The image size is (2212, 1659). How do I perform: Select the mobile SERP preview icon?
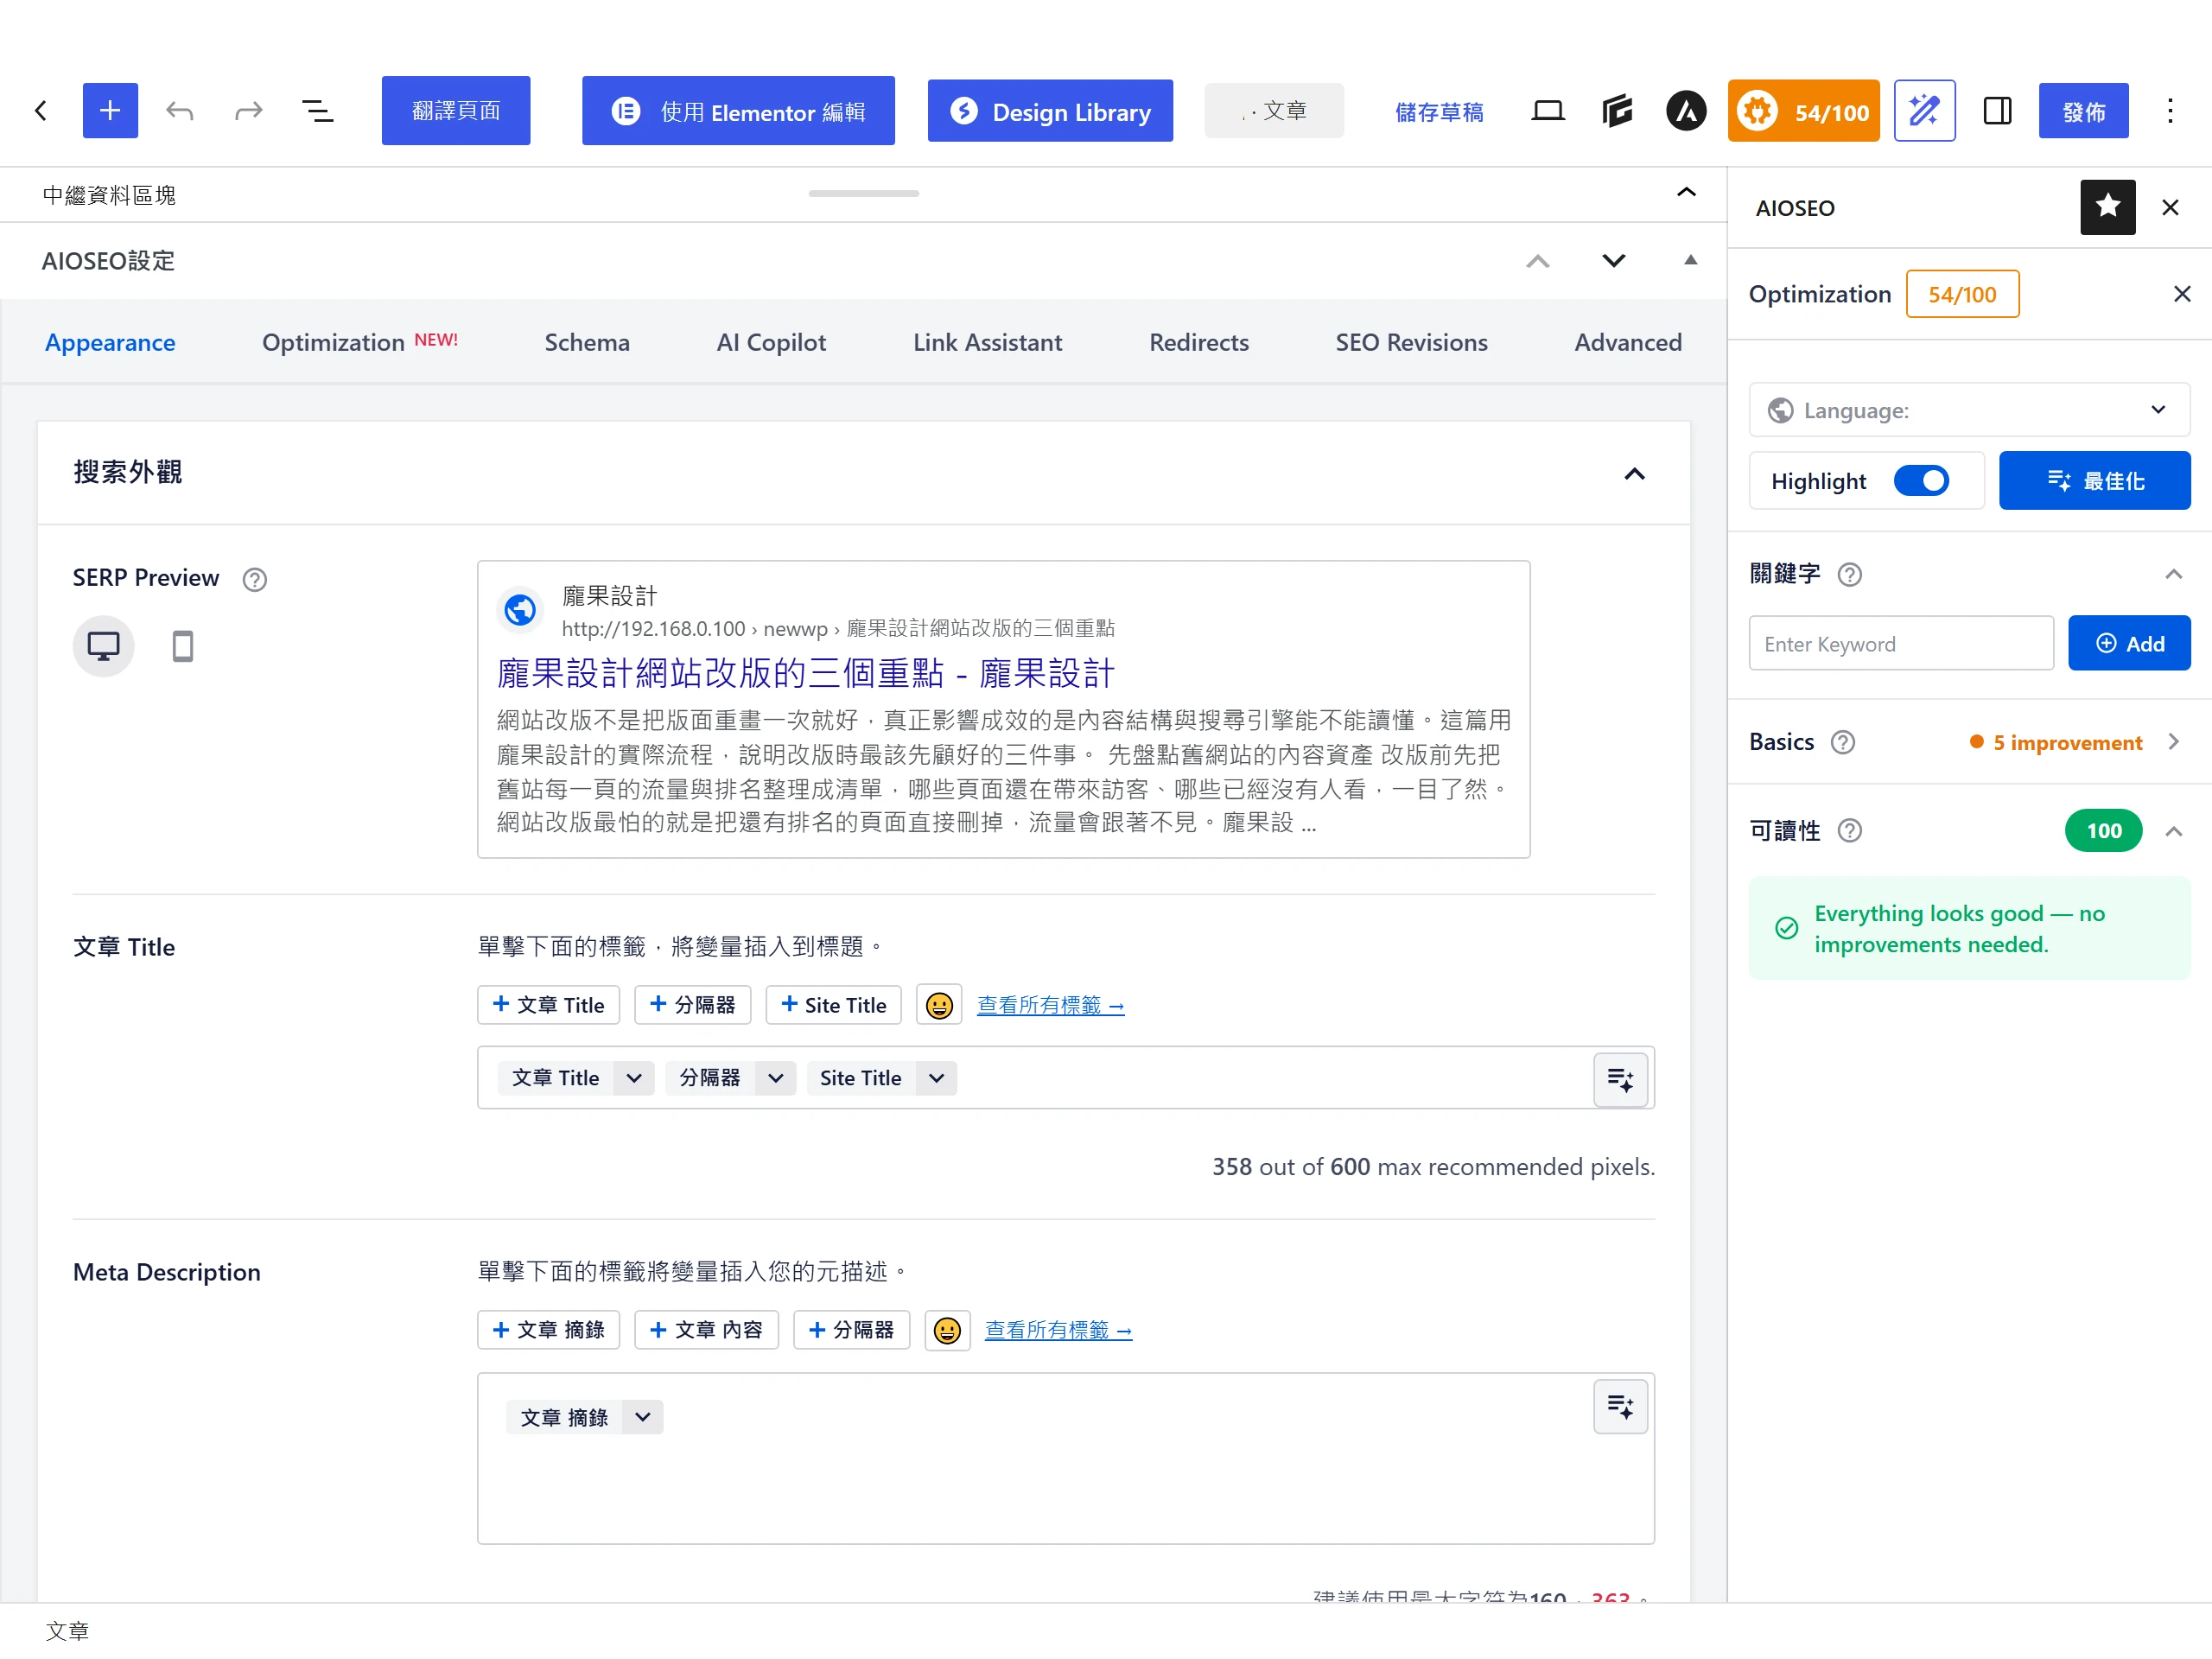pyautogui.click(x=182, y=646)
